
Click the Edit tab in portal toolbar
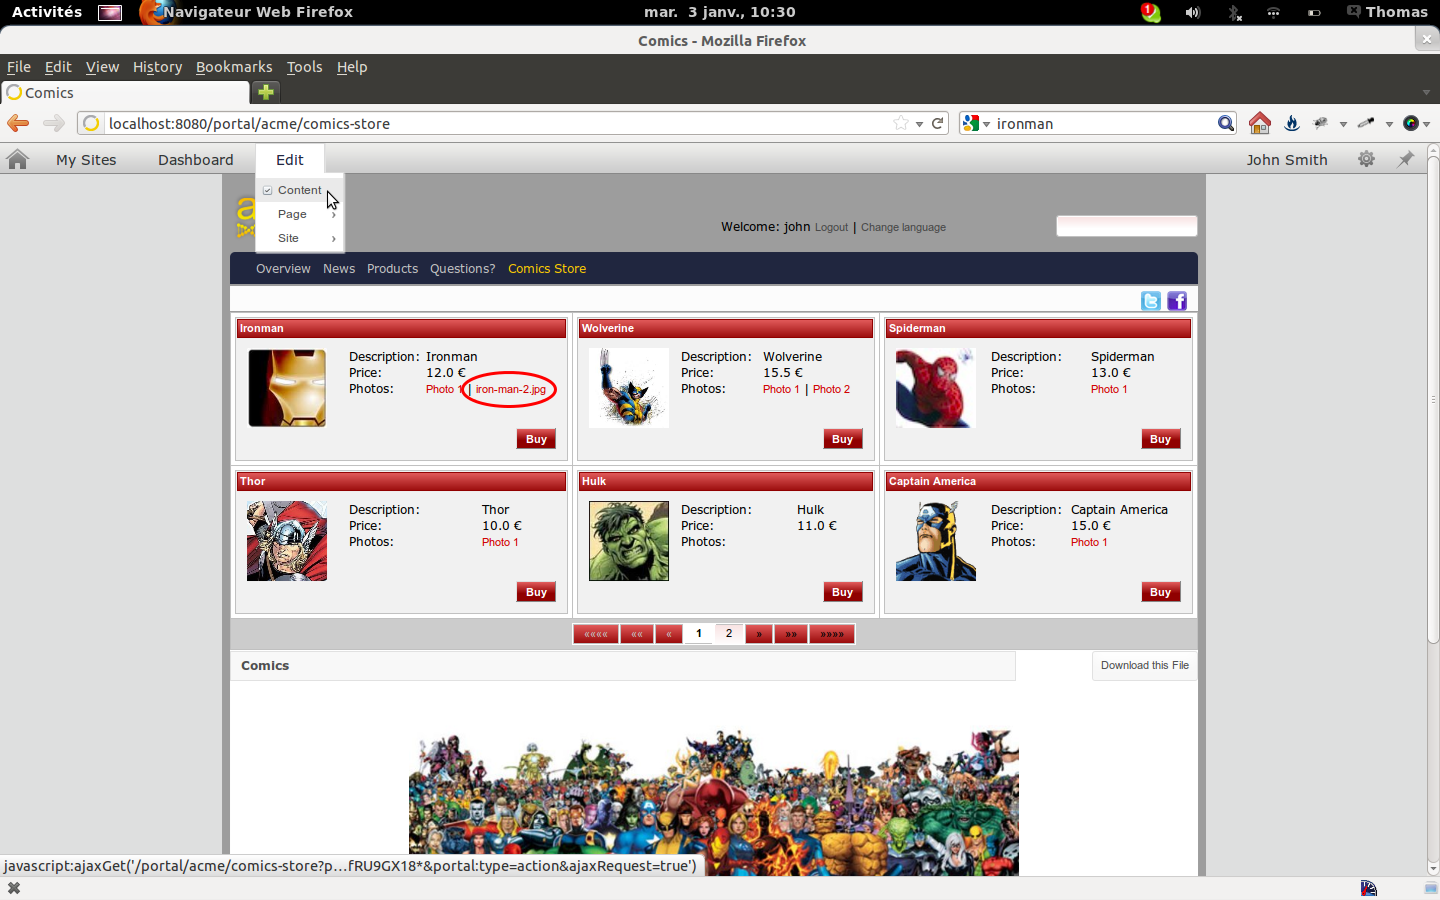click(290, 160)
